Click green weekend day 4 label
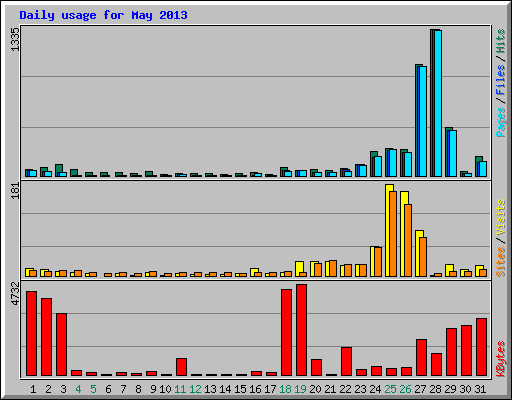Image resolution: width=512 pixels, height=400 pixels. pyautogui.click(x=78, y=389)
